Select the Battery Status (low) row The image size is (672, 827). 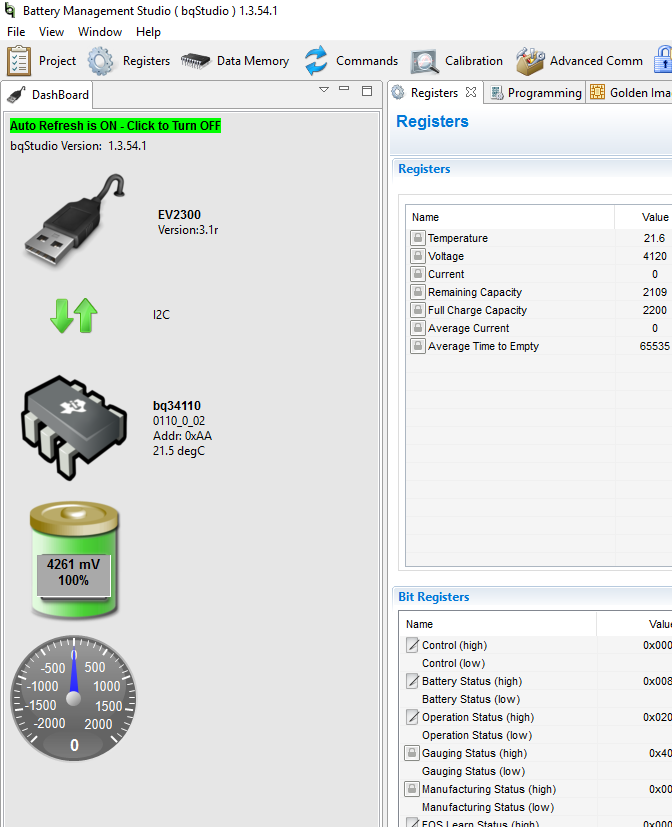coord(535,699)
